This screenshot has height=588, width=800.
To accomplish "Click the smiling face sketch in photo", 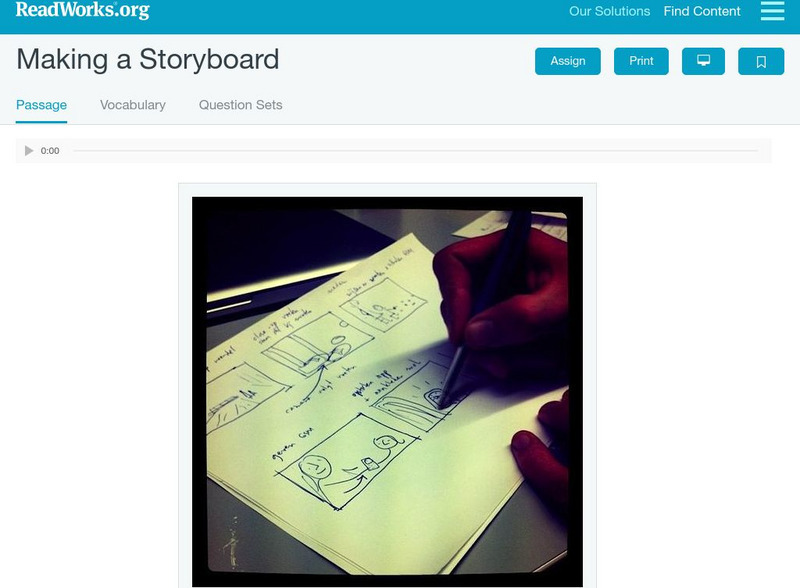I will pyautogui.click(x=314, y=466).
